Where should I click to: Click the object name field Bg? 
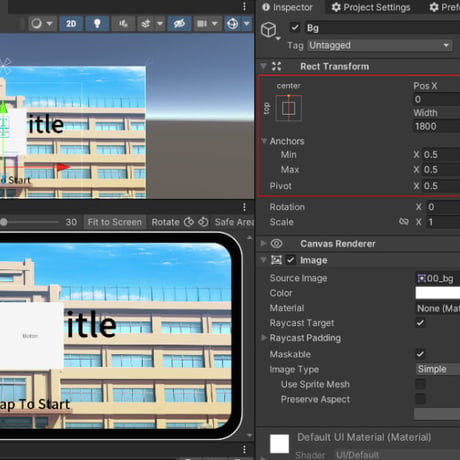(382, 28)
